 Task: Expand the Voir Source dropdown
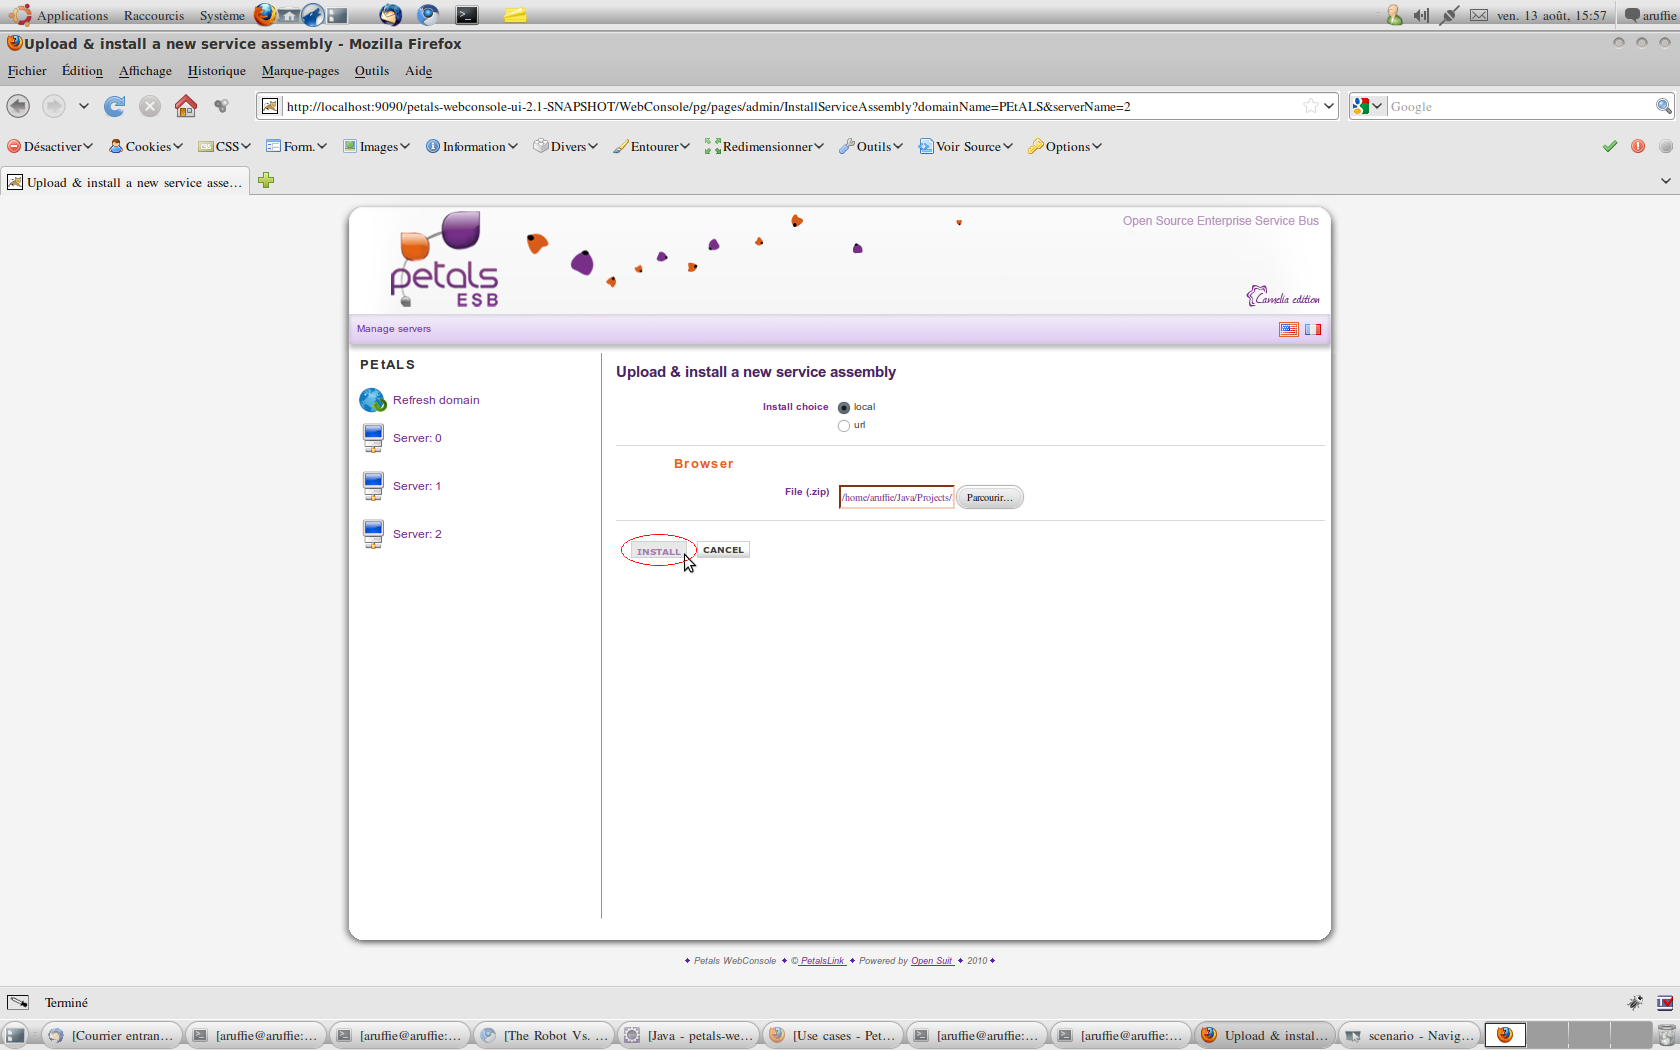click(966, 146)
